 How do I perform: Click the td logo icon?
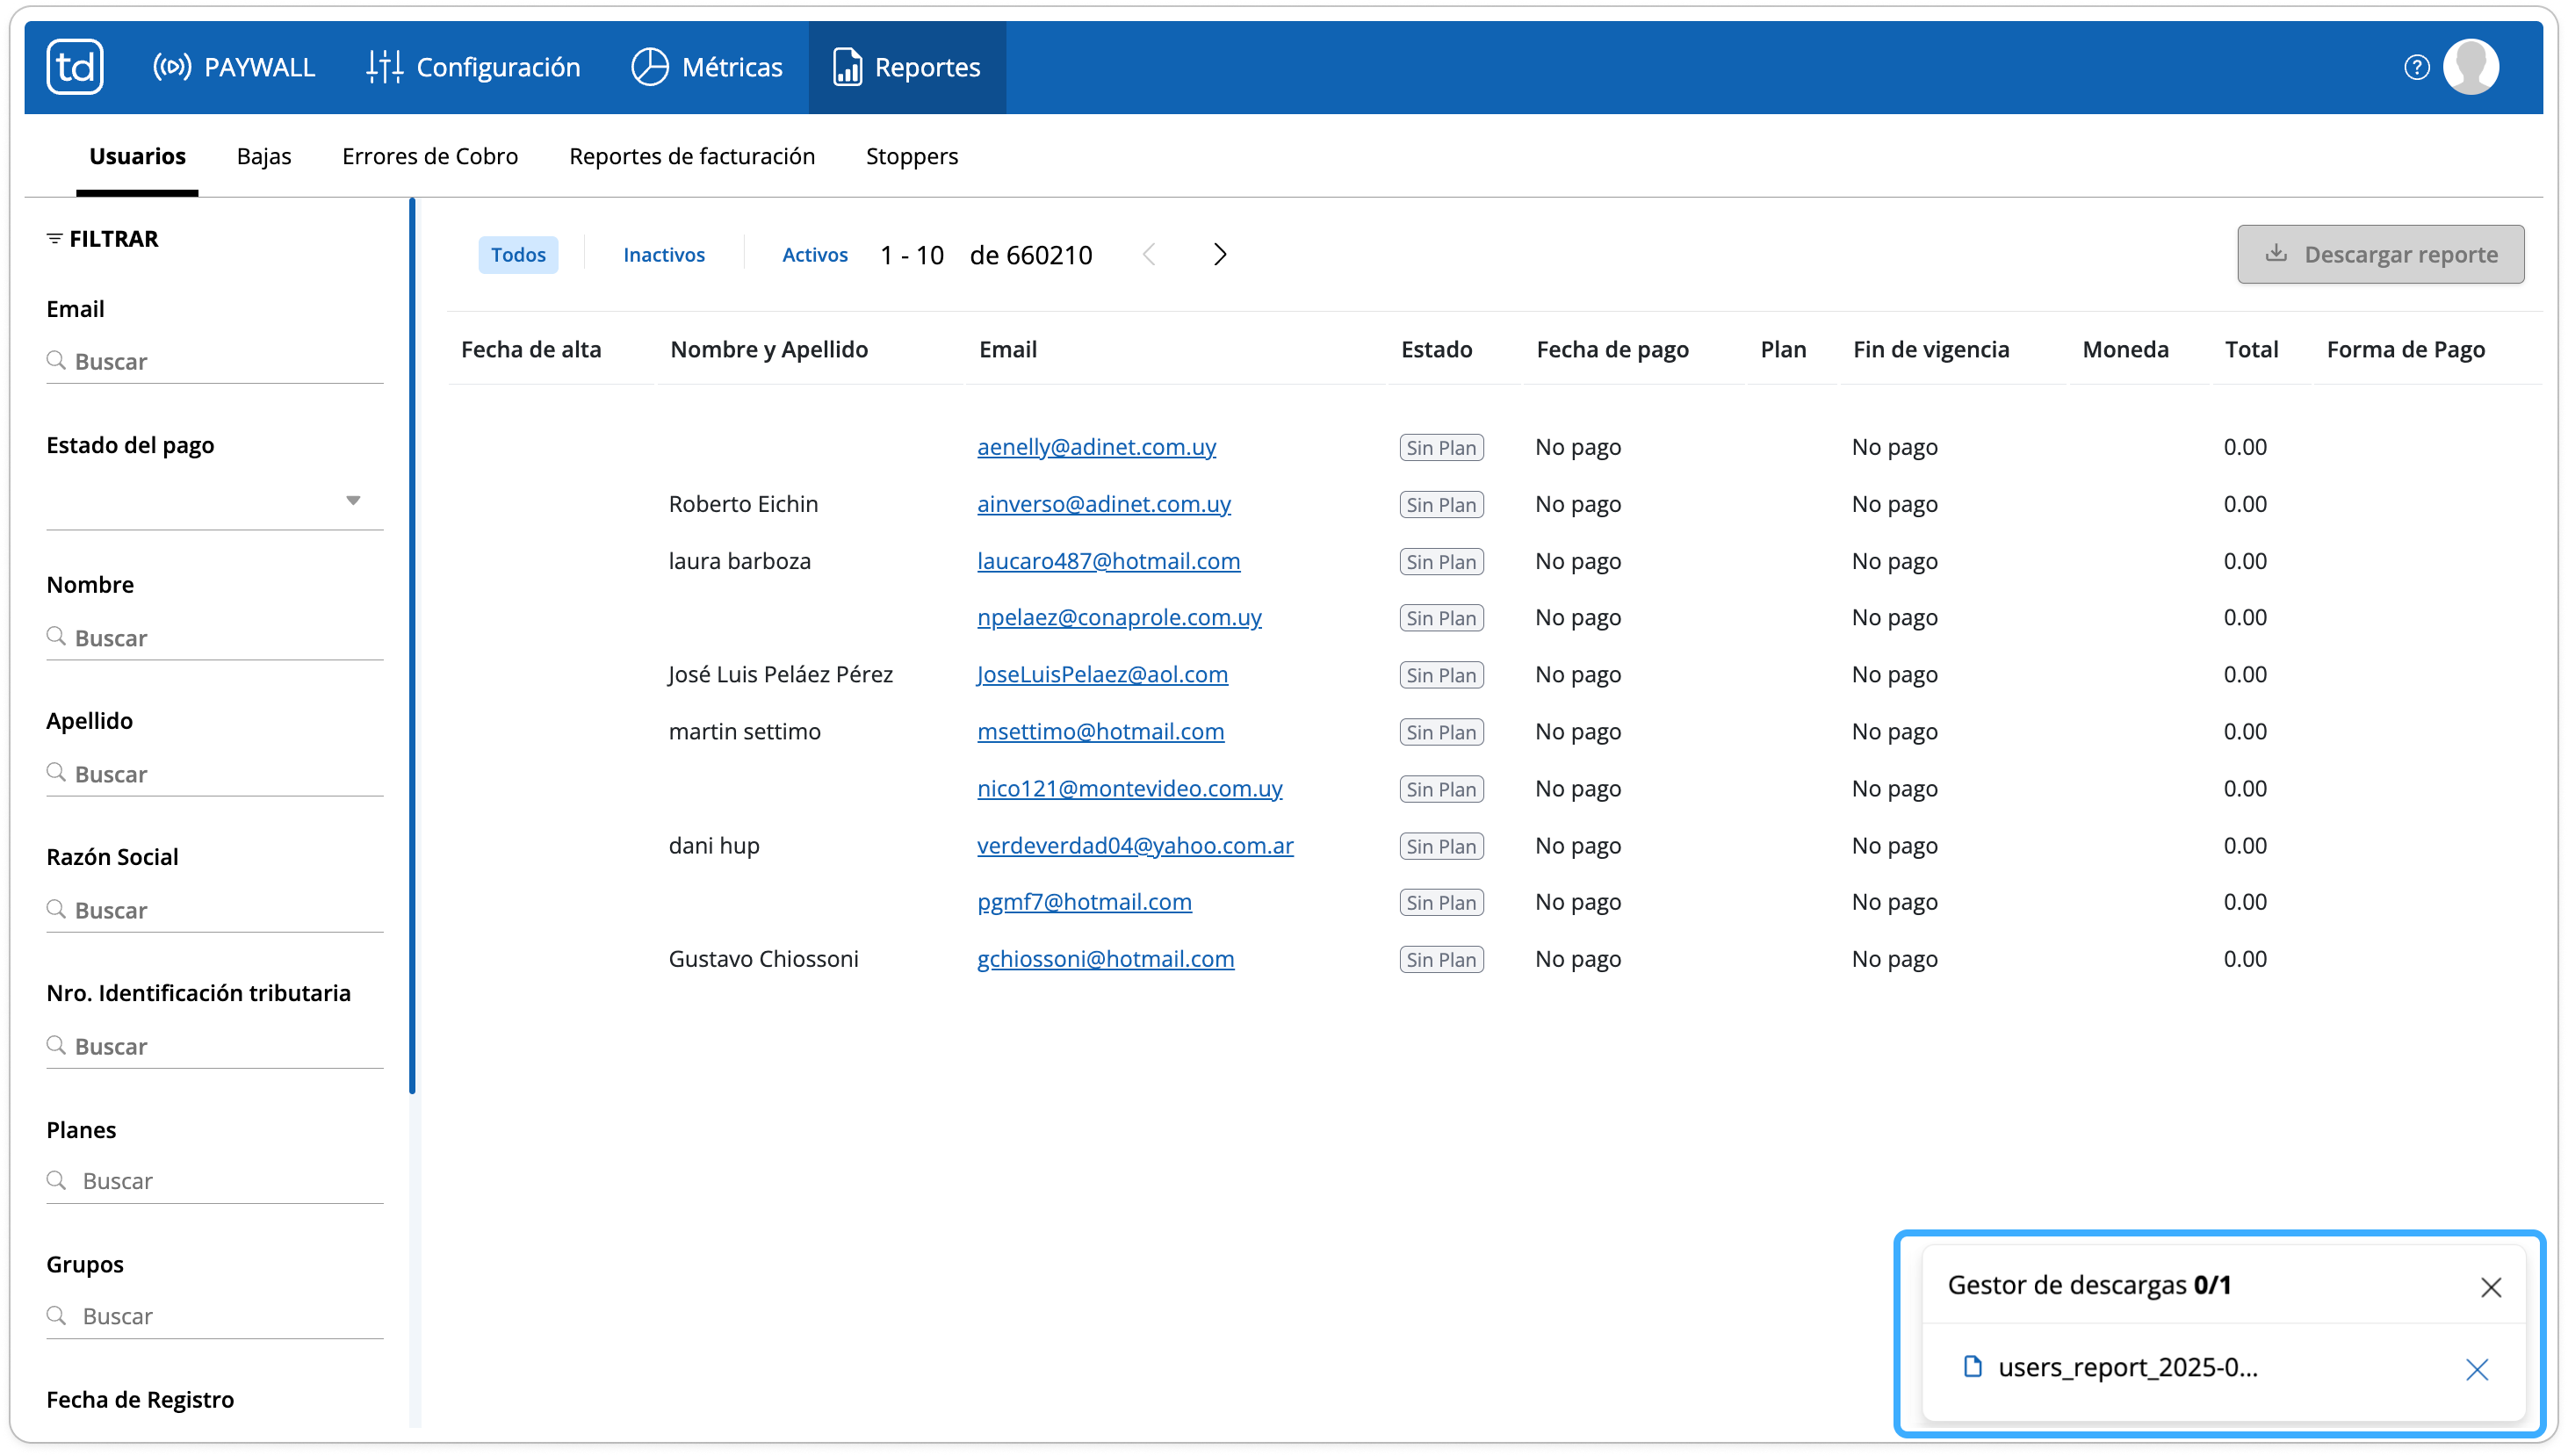click(75, 67)
